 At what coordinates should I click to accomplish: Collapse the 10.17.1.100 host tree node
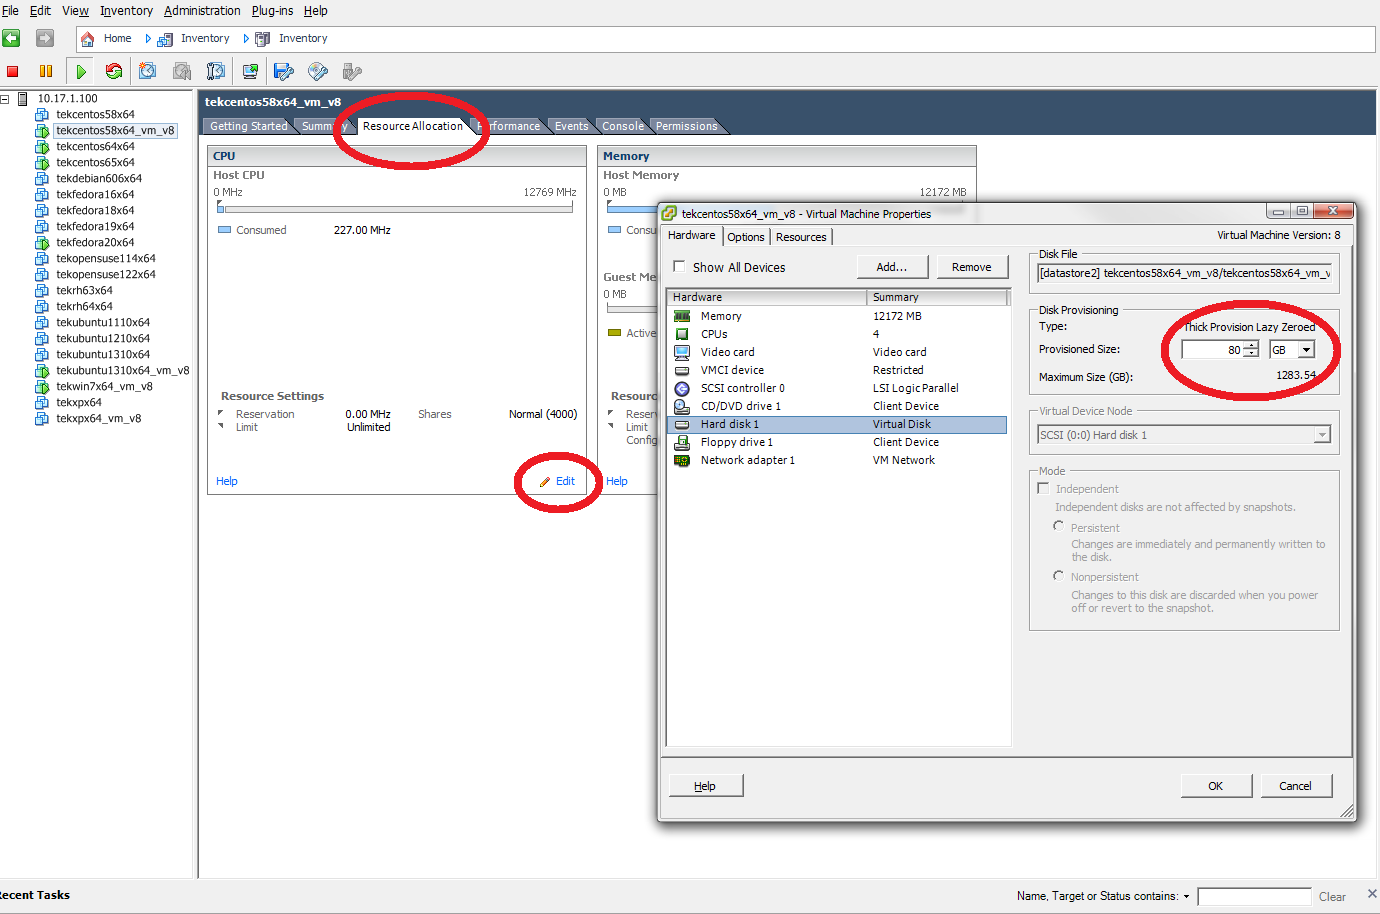point(5,98)
